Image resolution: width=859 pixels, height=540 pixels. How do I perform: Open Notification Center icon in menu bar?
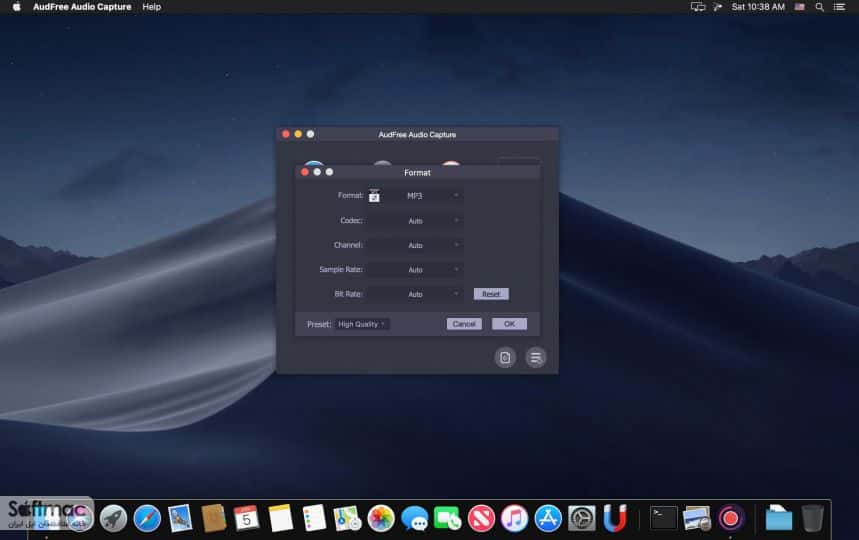pos(839,7)
